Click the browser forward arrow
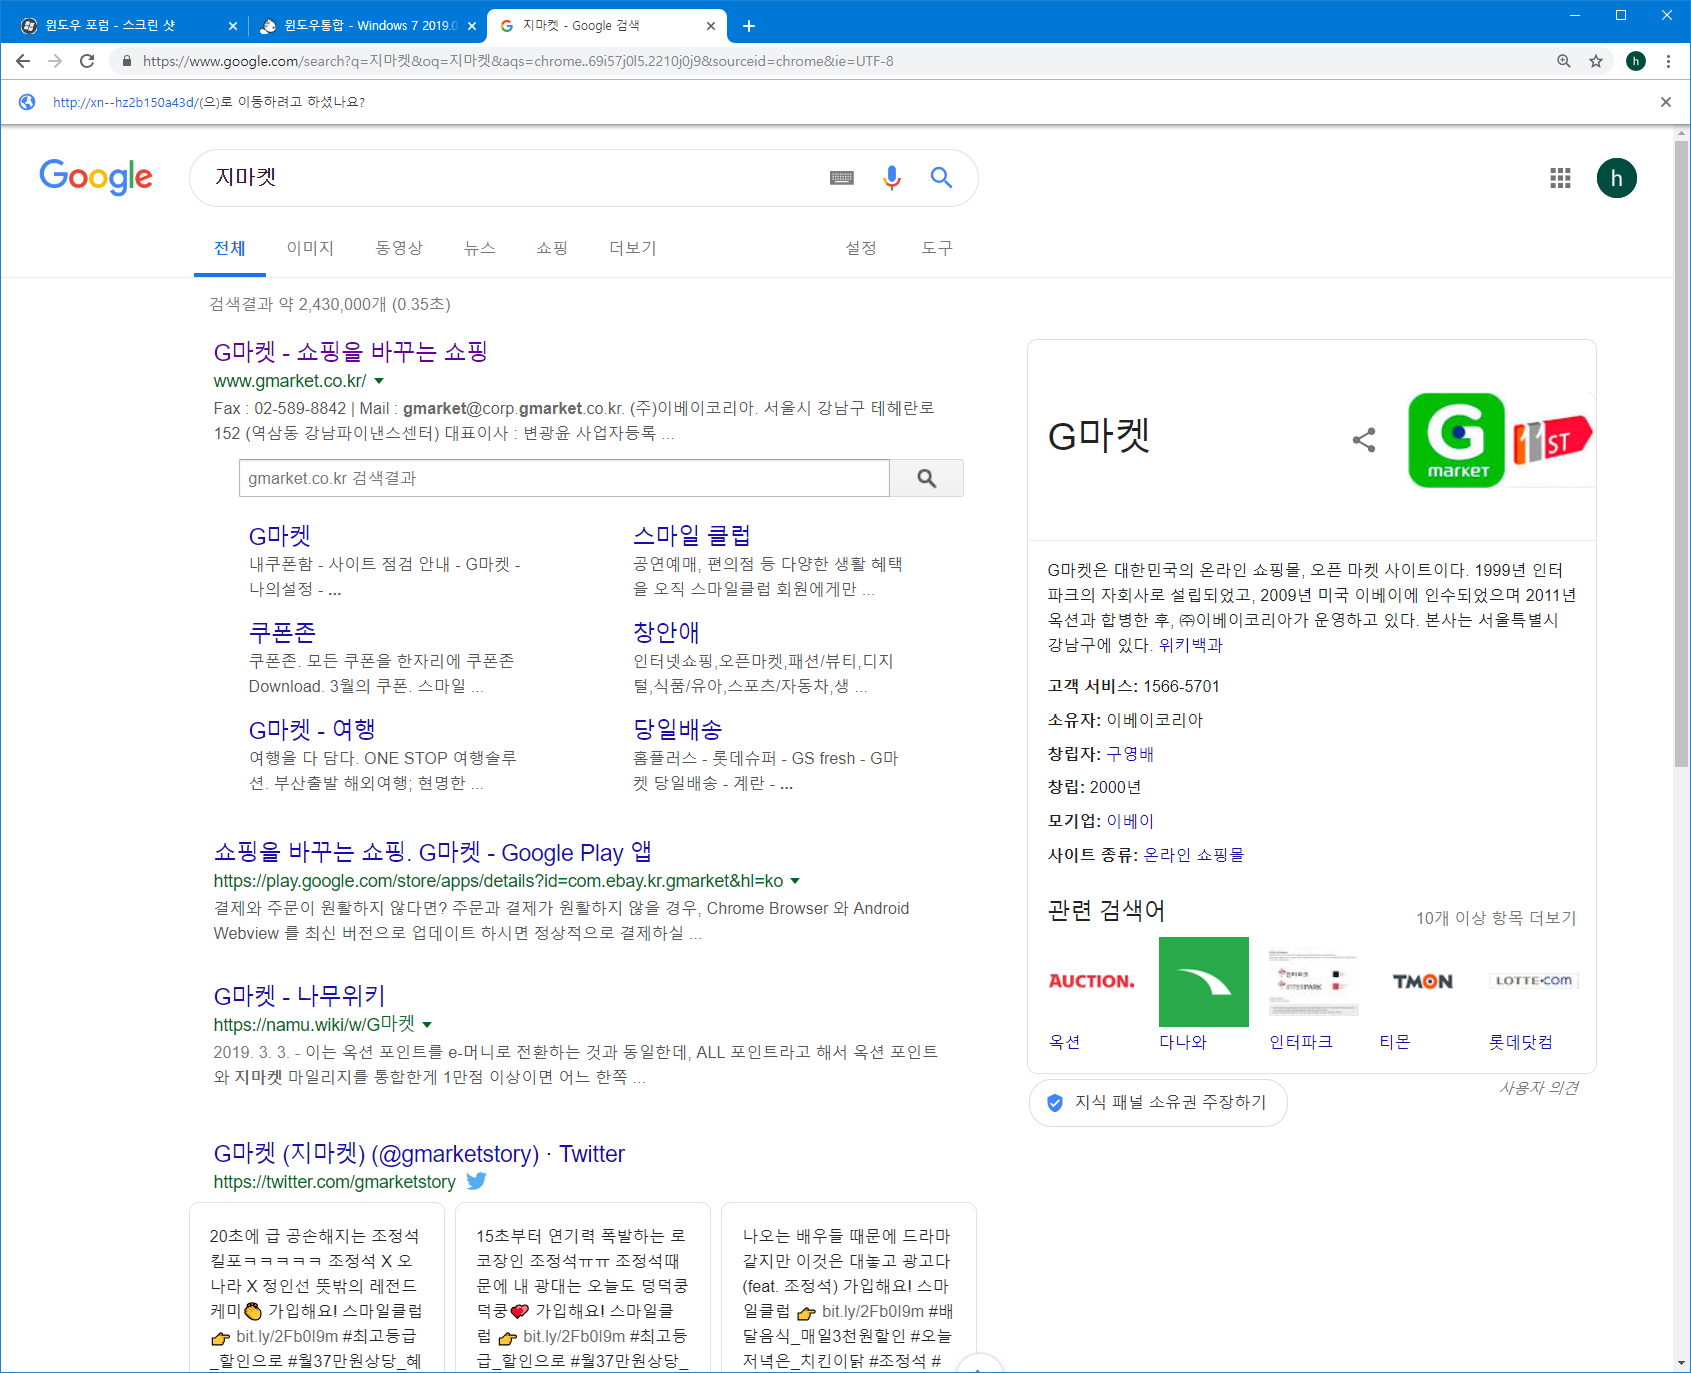Viewport: 1691px width, 1373px height. click(x=55, y=61)
